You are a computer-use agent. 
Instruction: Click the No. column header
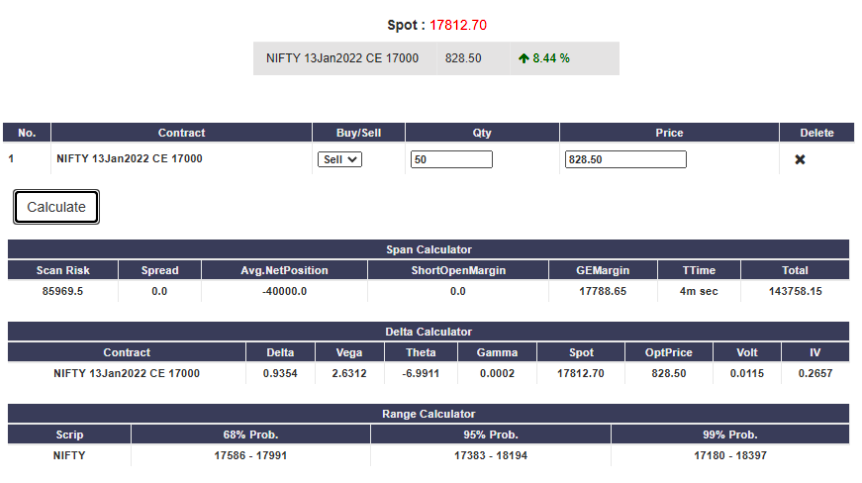(x=26, y=133)
